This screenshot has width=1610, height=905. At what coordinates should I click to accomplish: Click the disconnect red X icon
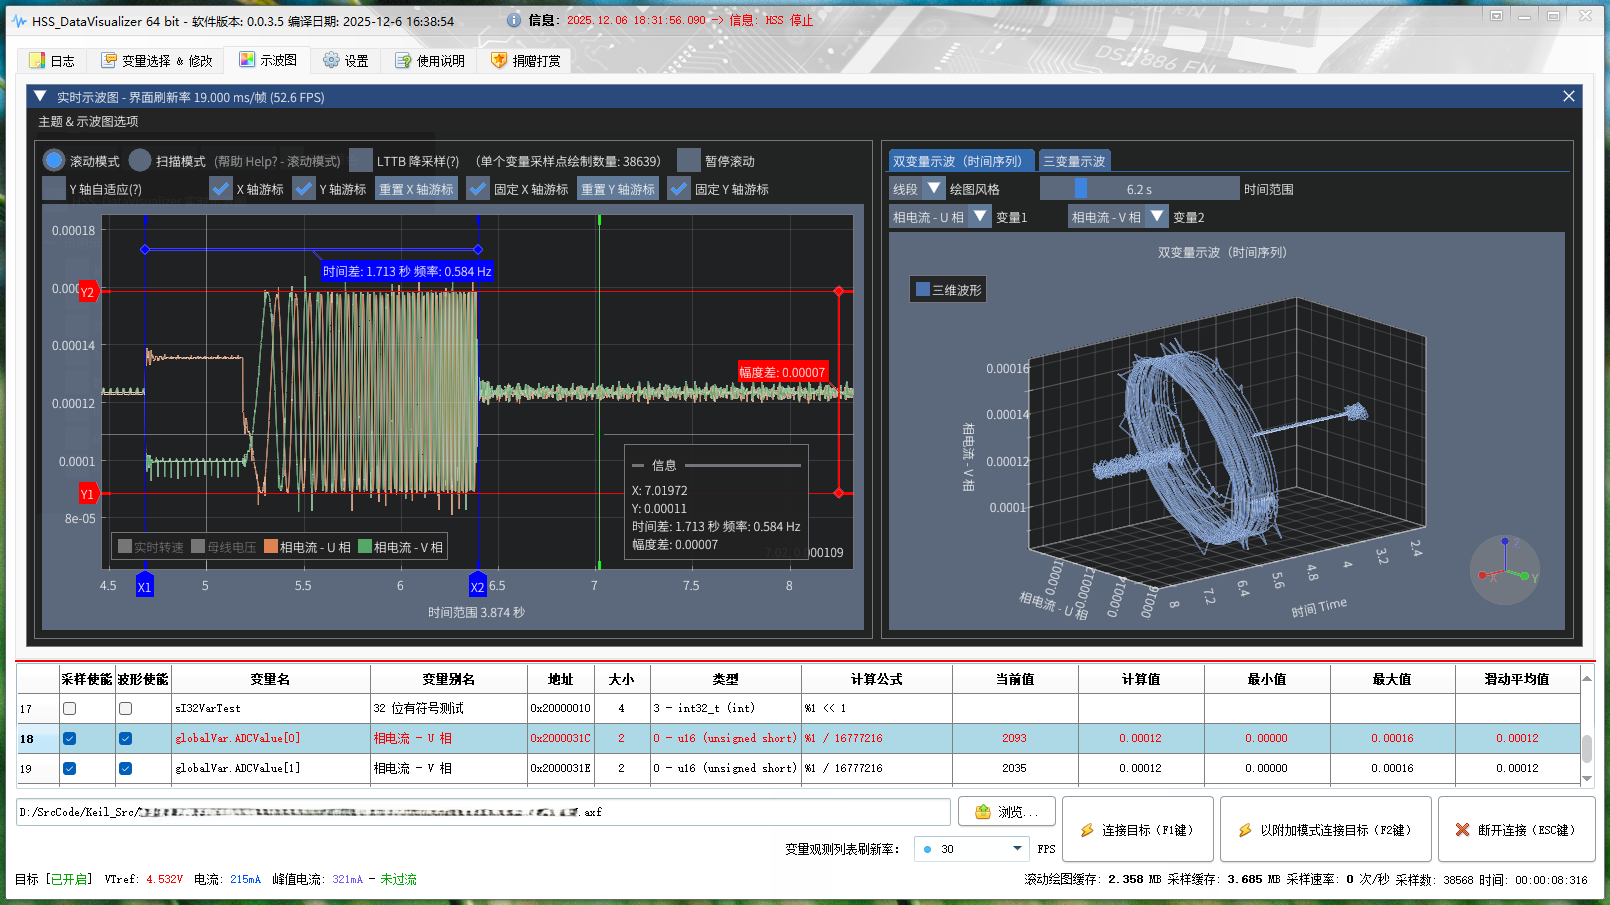[1462, 830]
